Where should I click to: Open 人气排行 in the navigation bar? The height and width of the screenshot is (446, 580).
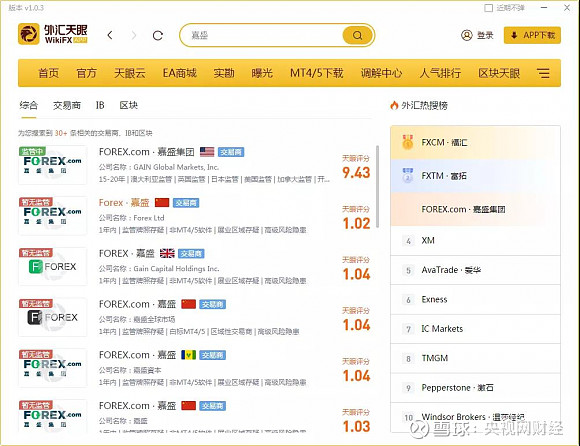point(440,73)
